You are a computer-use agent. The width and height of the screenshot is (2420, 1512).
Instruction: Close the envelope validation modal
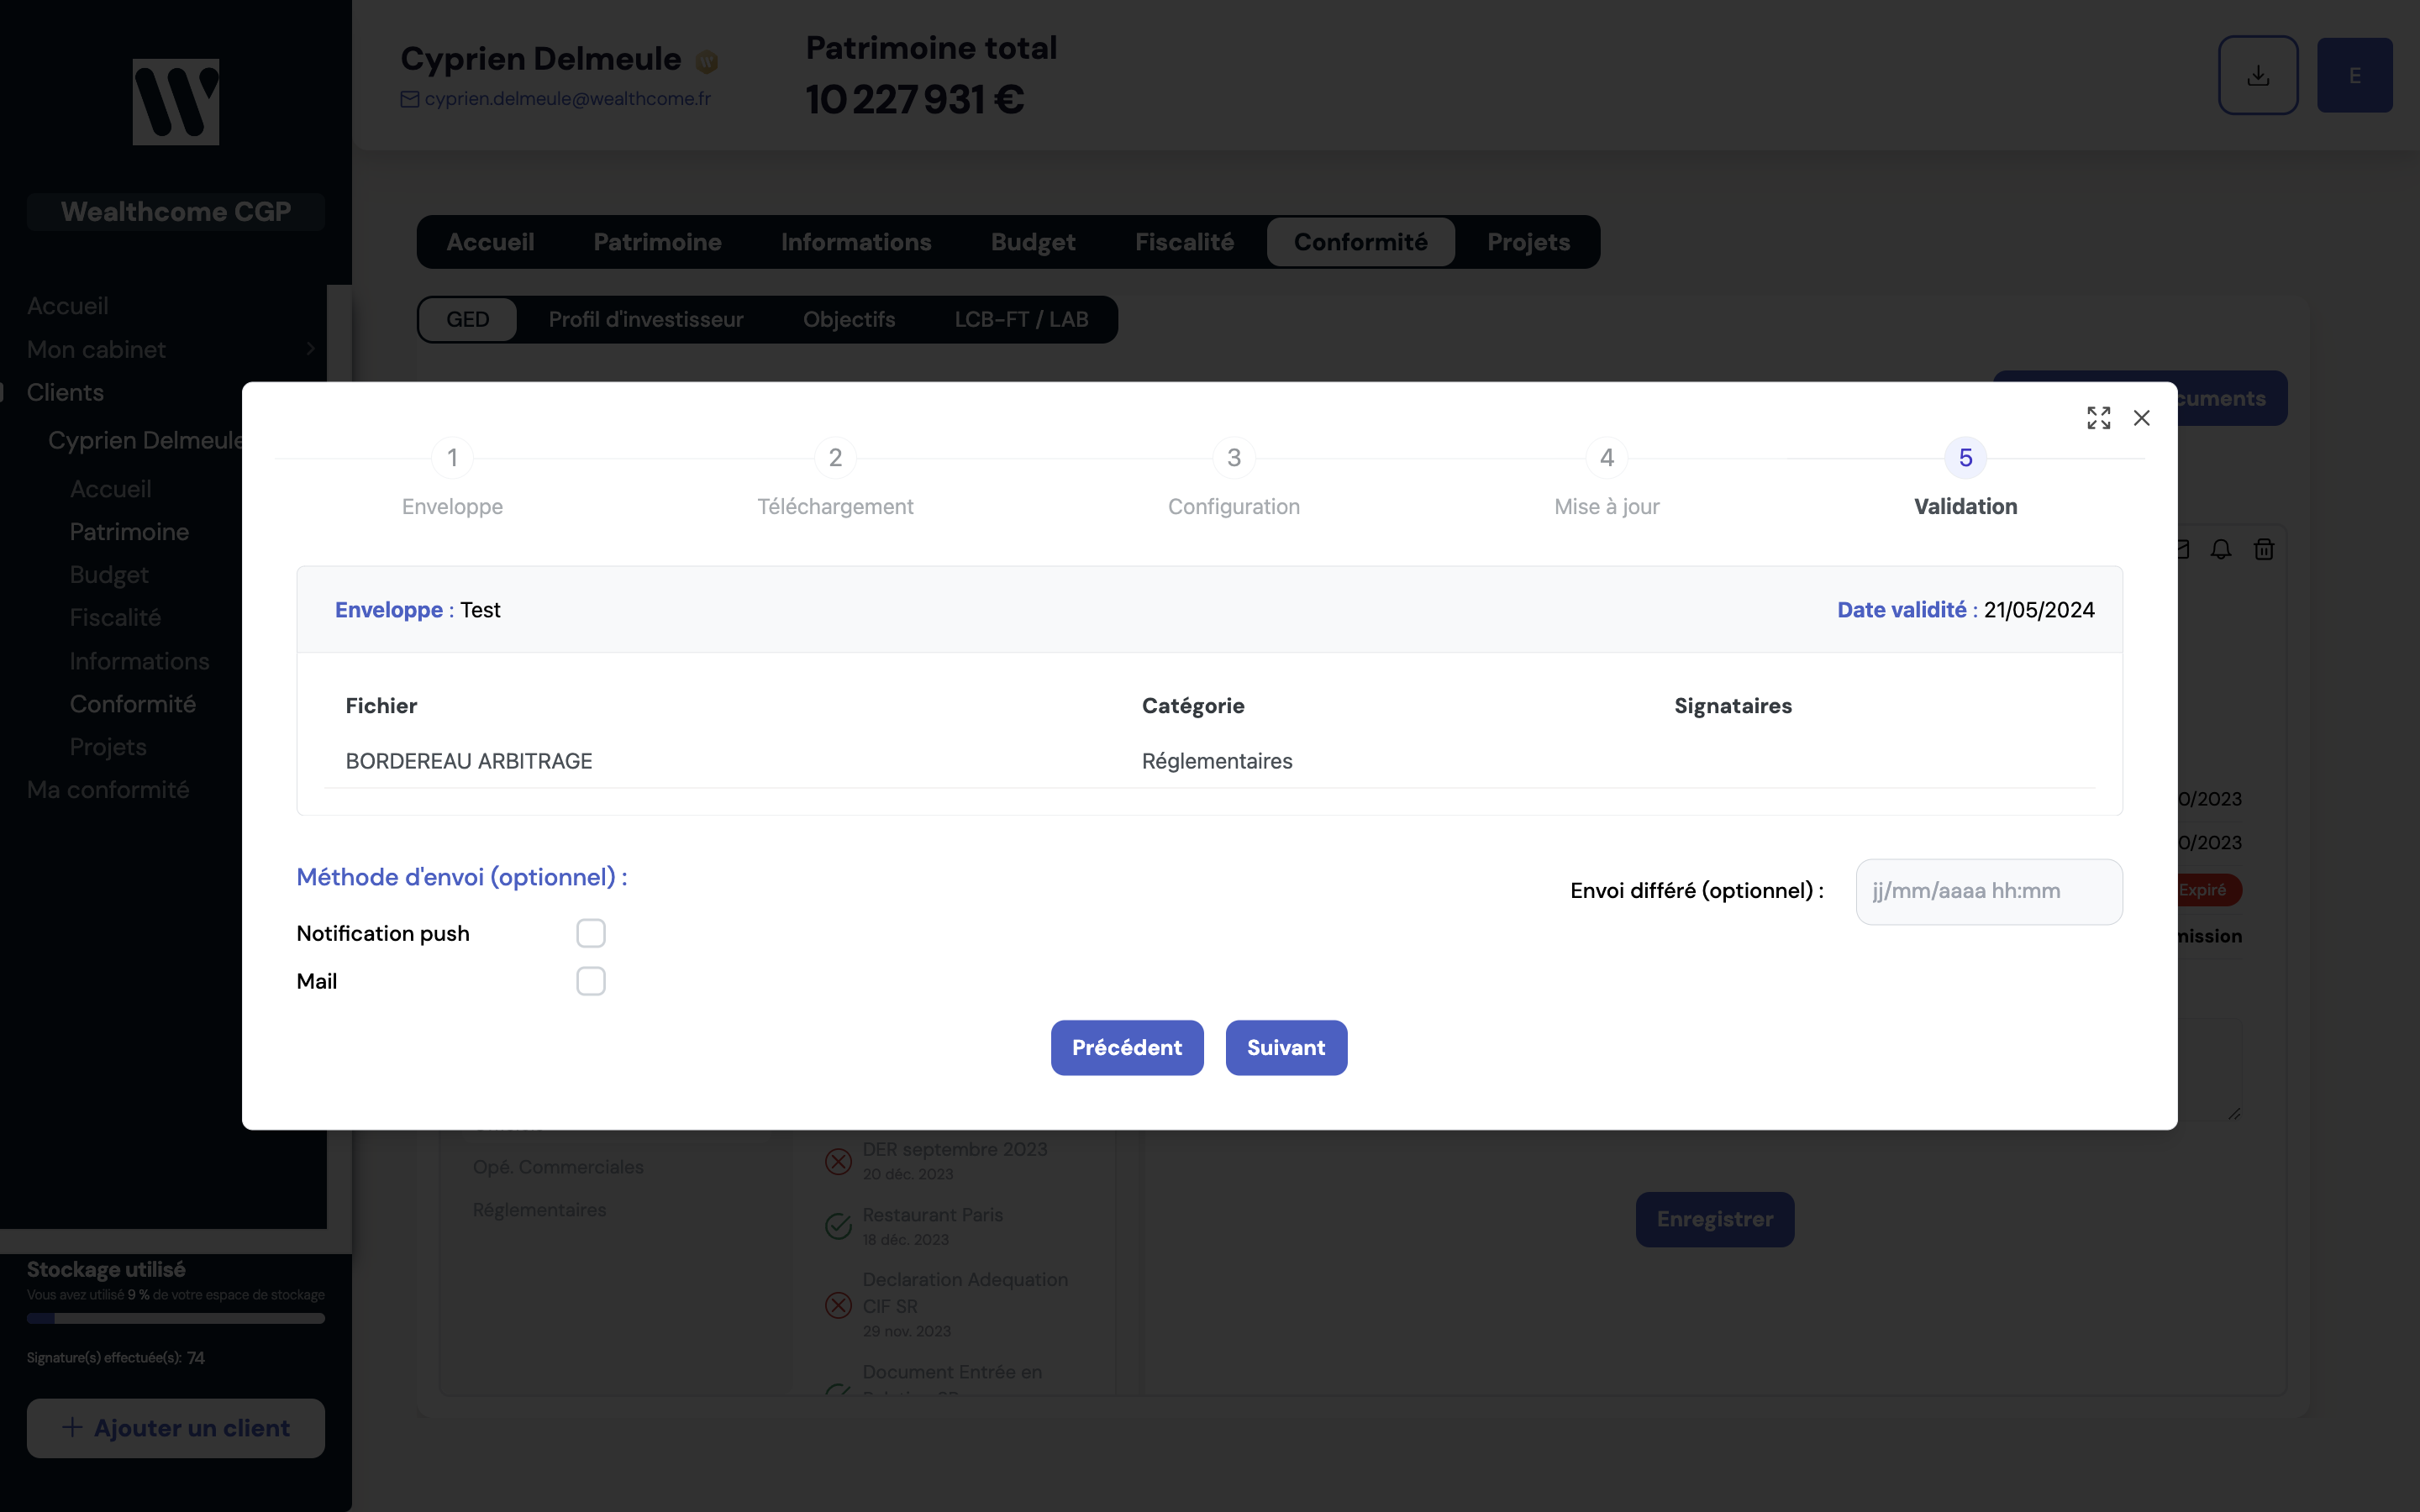pyautogui.click(x=2141, y=418)
